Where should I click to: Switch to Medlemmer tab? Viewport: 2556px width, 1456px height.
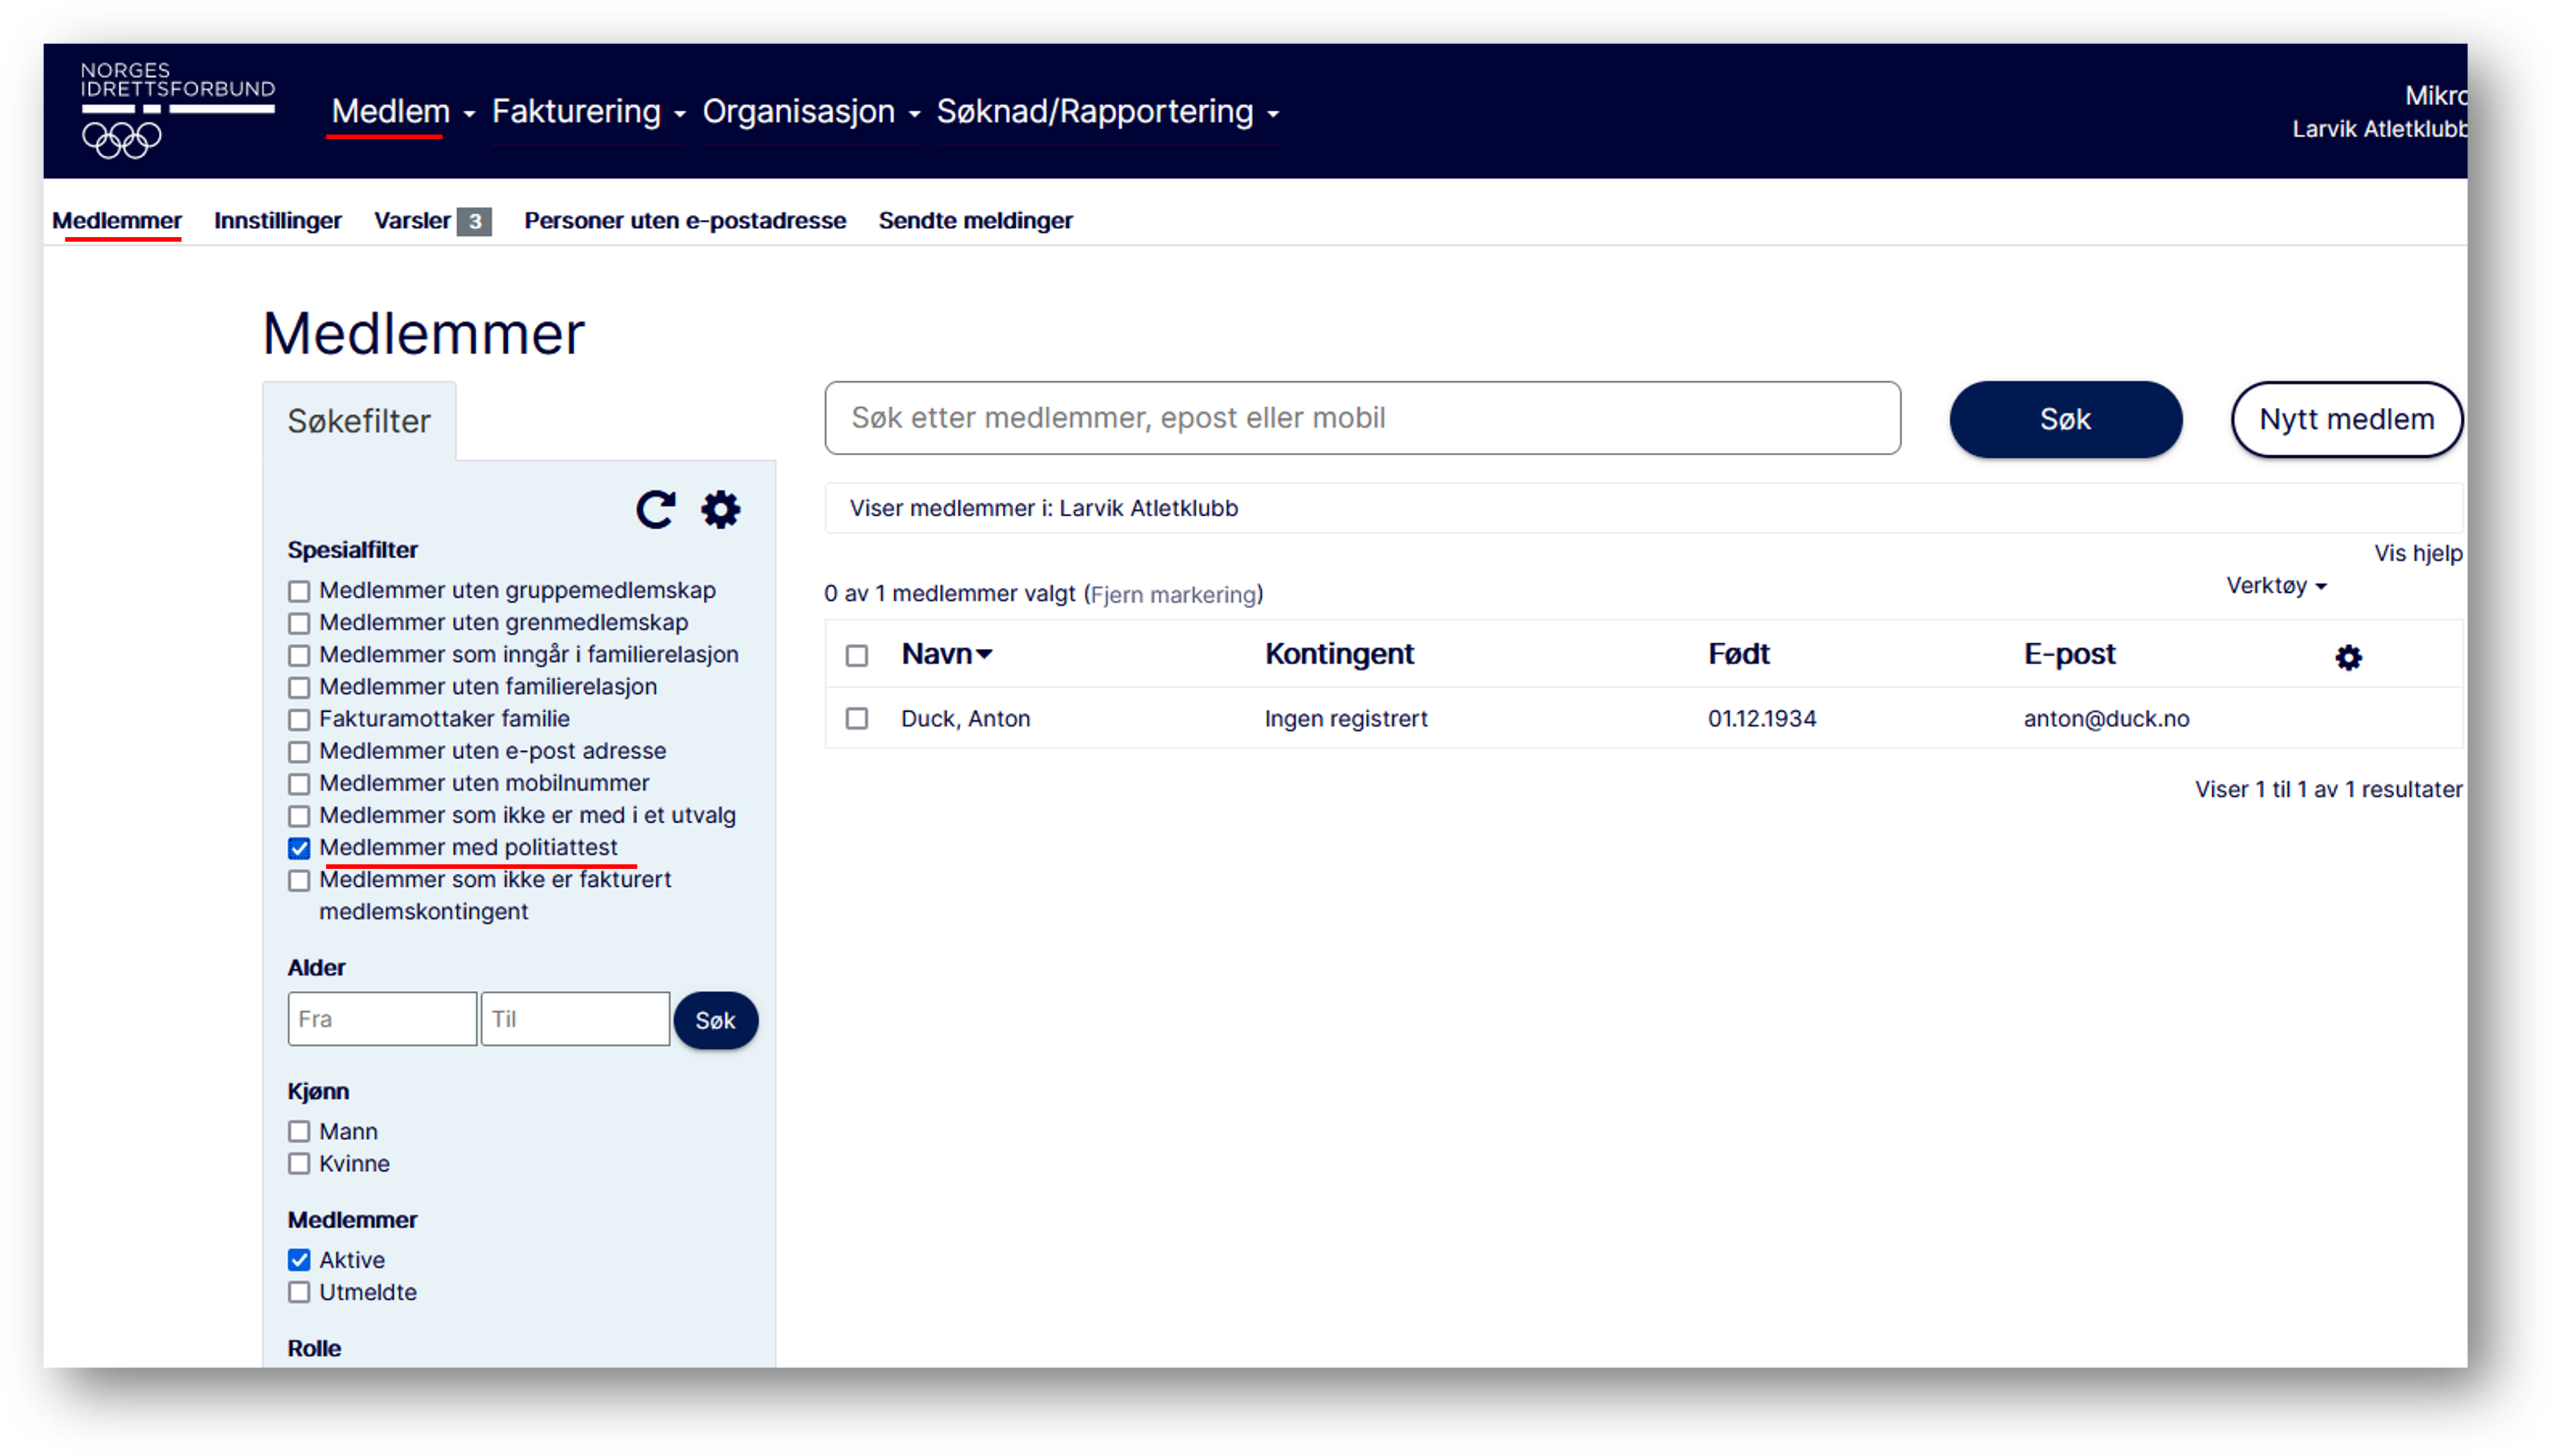click(116, 220)
